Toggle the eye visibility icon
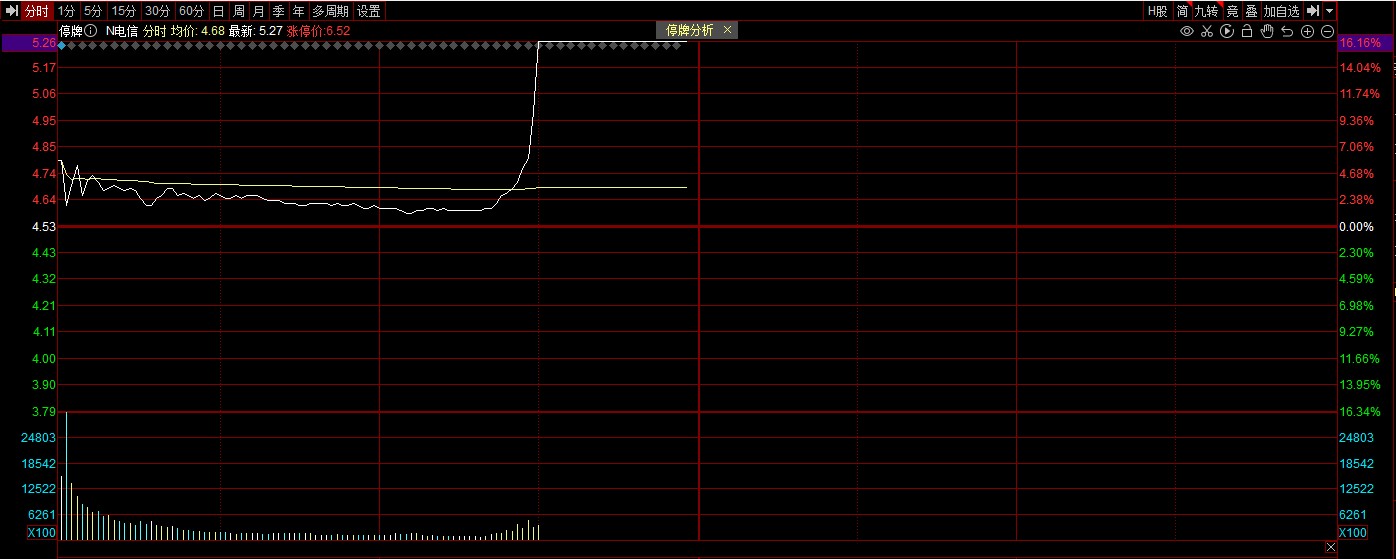The height and width of the screenshot is (559, 1396). pos(1187,32)
